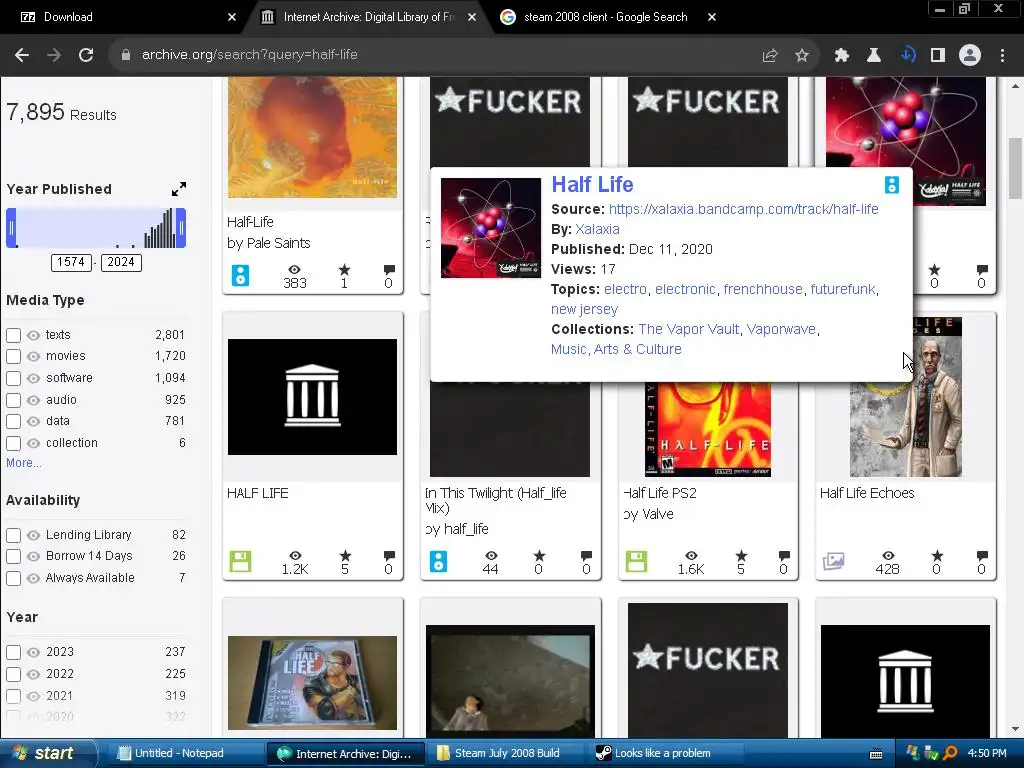
Task: Open the futurefunk topic link
Action: click(x=842, y=289)
